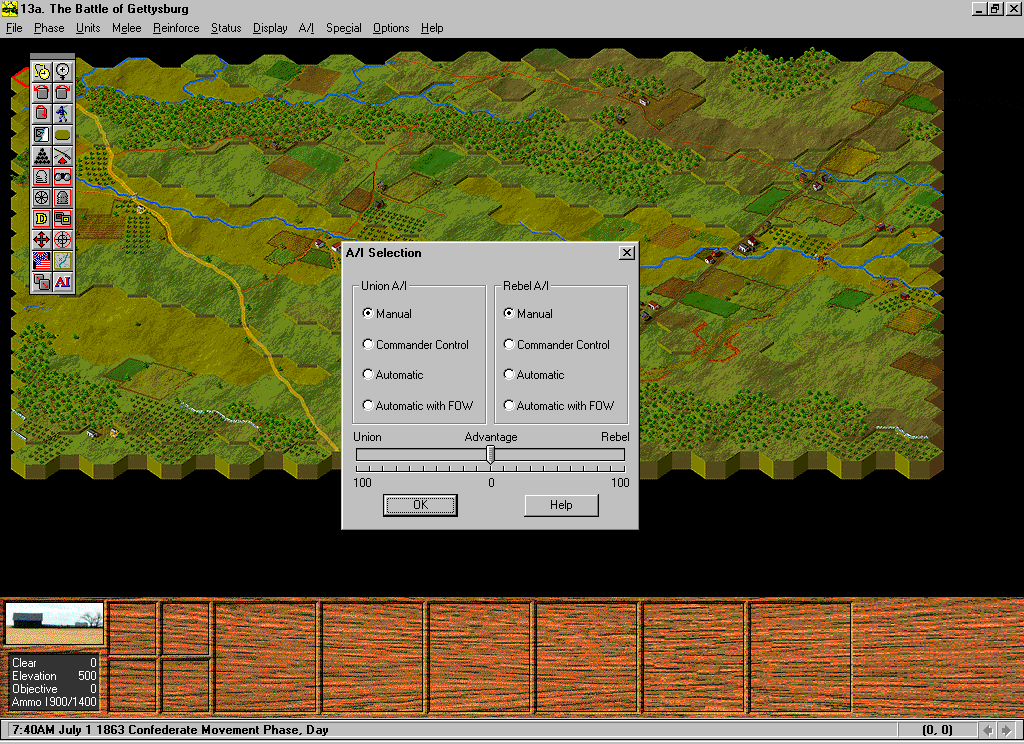Click the yellow D toolbar icon
The width and height of the screenshot is (1024, 744).
click(42, 219)
